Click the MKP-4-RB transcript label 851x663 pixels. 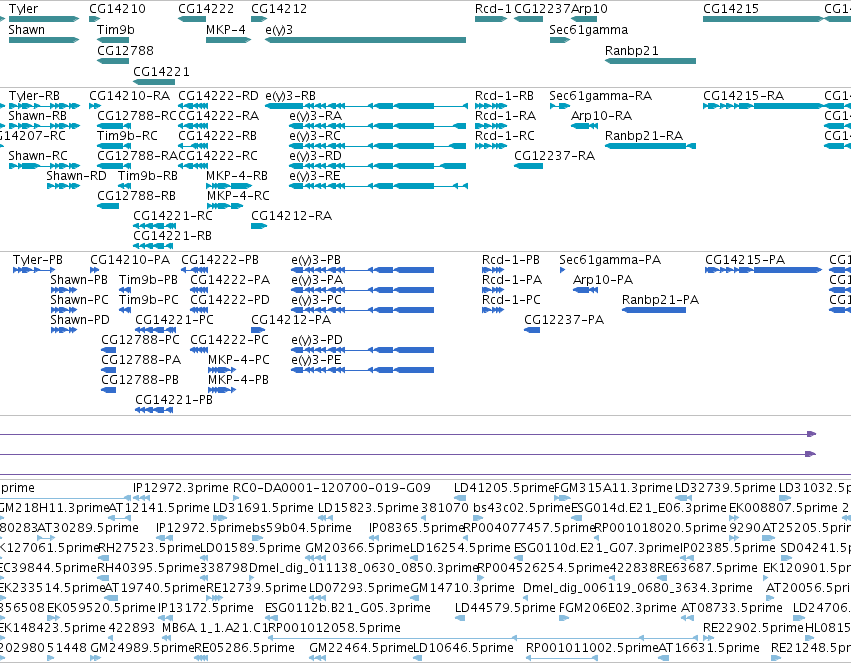tap(237, 176)
